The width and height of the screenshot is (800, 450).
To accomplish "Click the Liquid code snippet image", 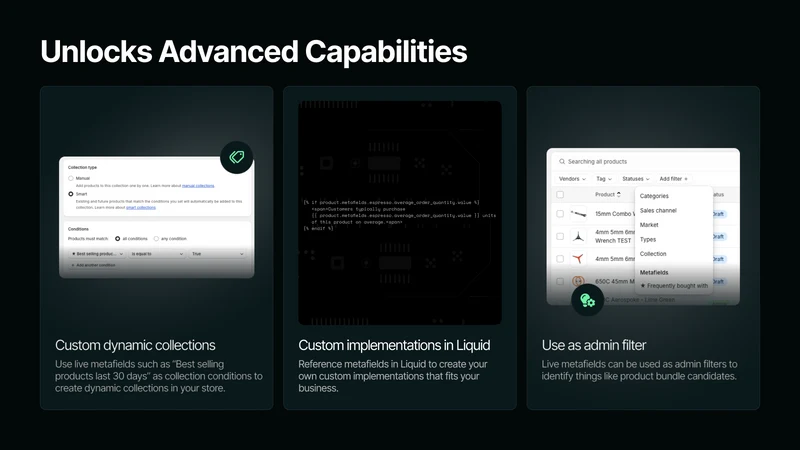I will coord(400,213).
